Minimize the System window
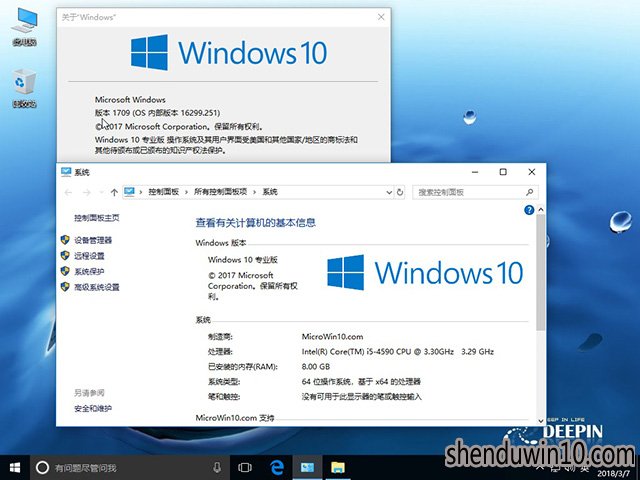The height and width of the screenshot is (480, 640). point(475,172)
